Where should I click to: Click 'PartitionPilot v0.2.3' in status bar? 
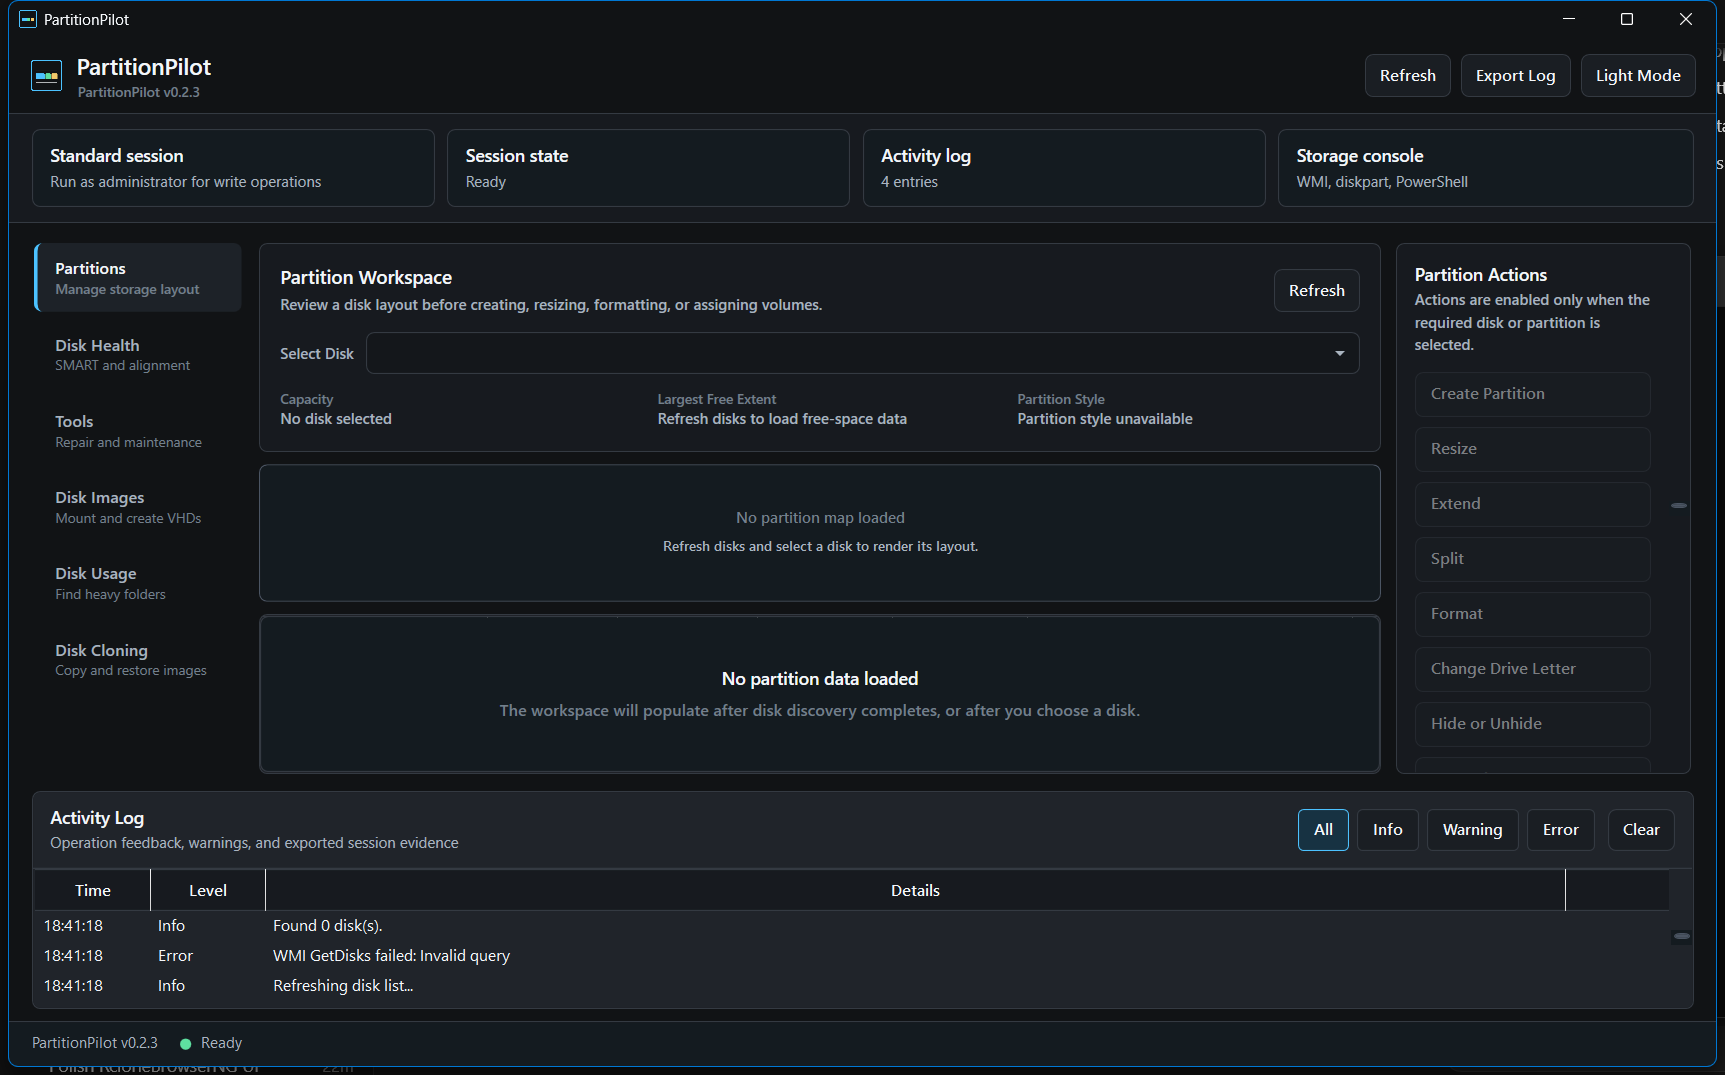pyautogui.click(x=95, y=1043)
